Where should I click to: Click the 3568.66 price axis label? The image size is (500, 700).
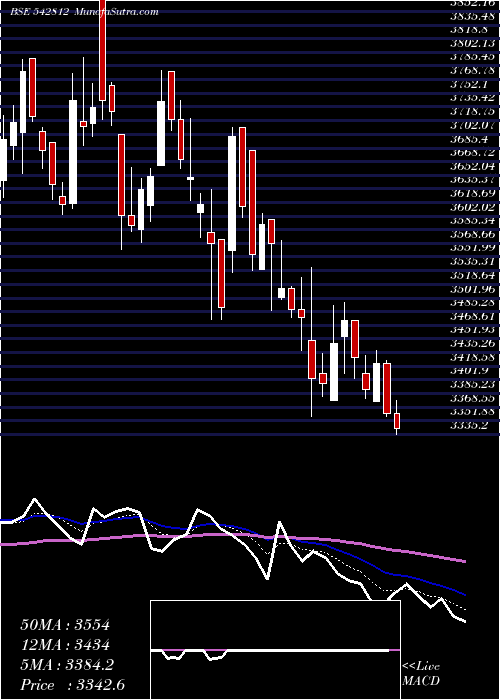(x=472, y=234)
